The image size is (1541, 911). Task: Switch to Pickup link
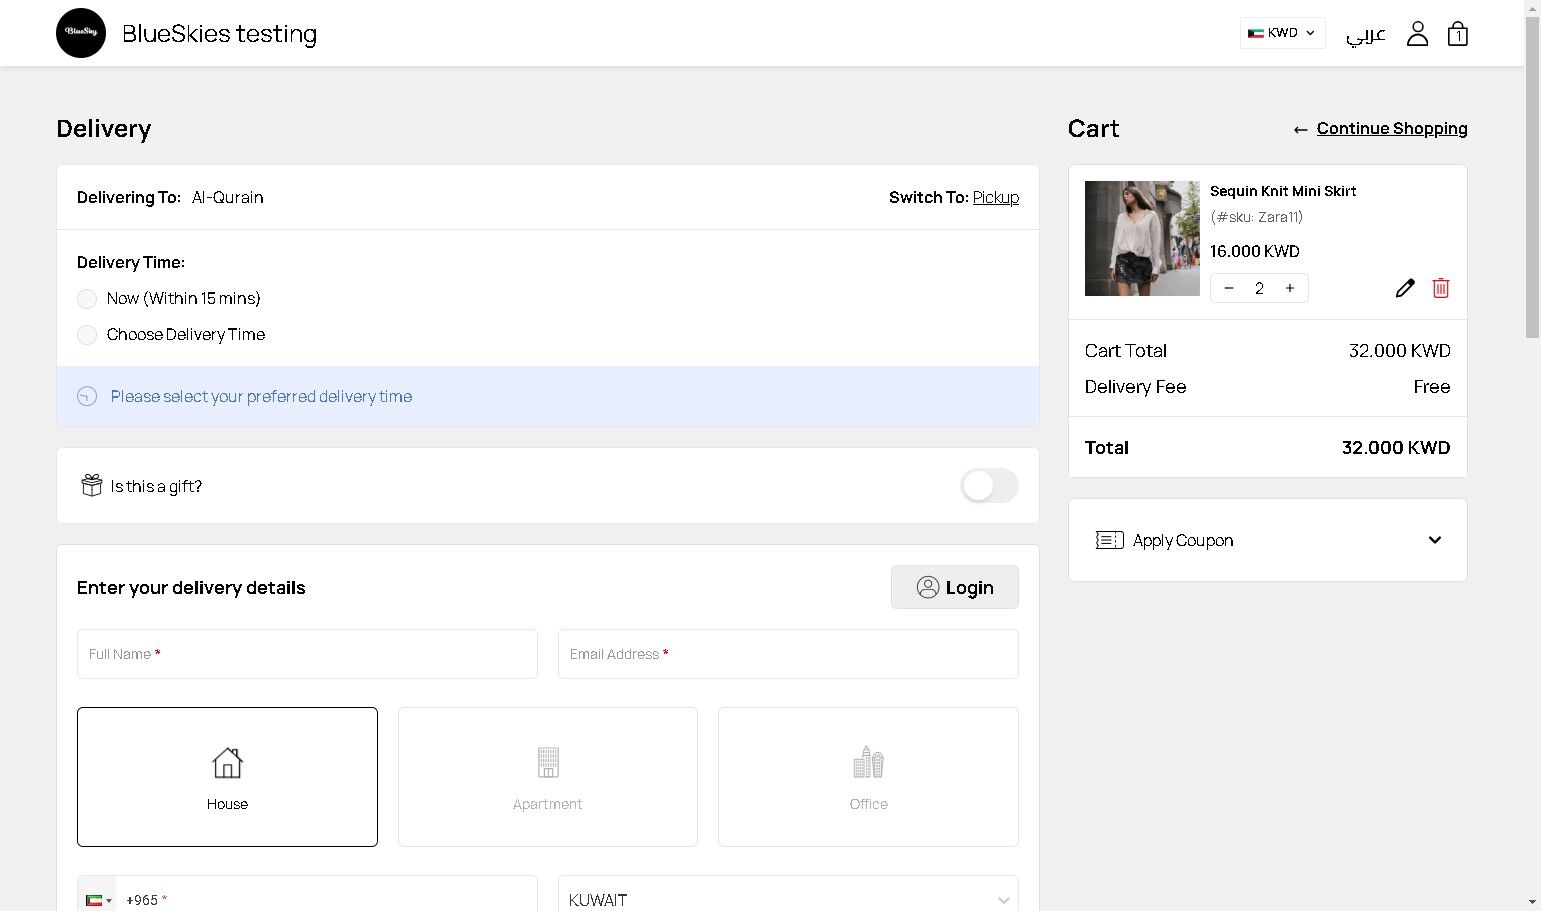pyautogui.click(x=995, y=198)
